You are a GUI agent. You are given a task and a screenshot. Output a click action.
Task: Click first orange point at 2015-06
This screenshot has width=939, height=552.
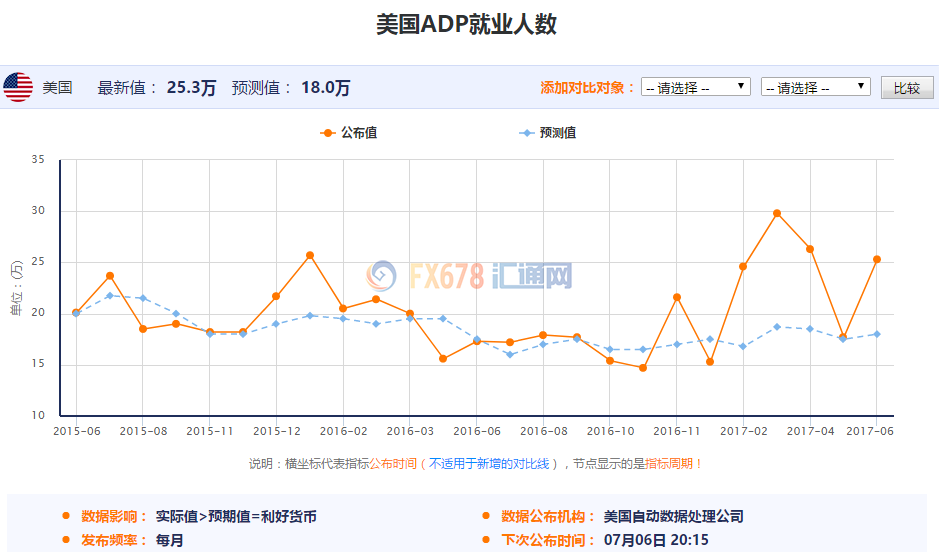click(76, 313)
